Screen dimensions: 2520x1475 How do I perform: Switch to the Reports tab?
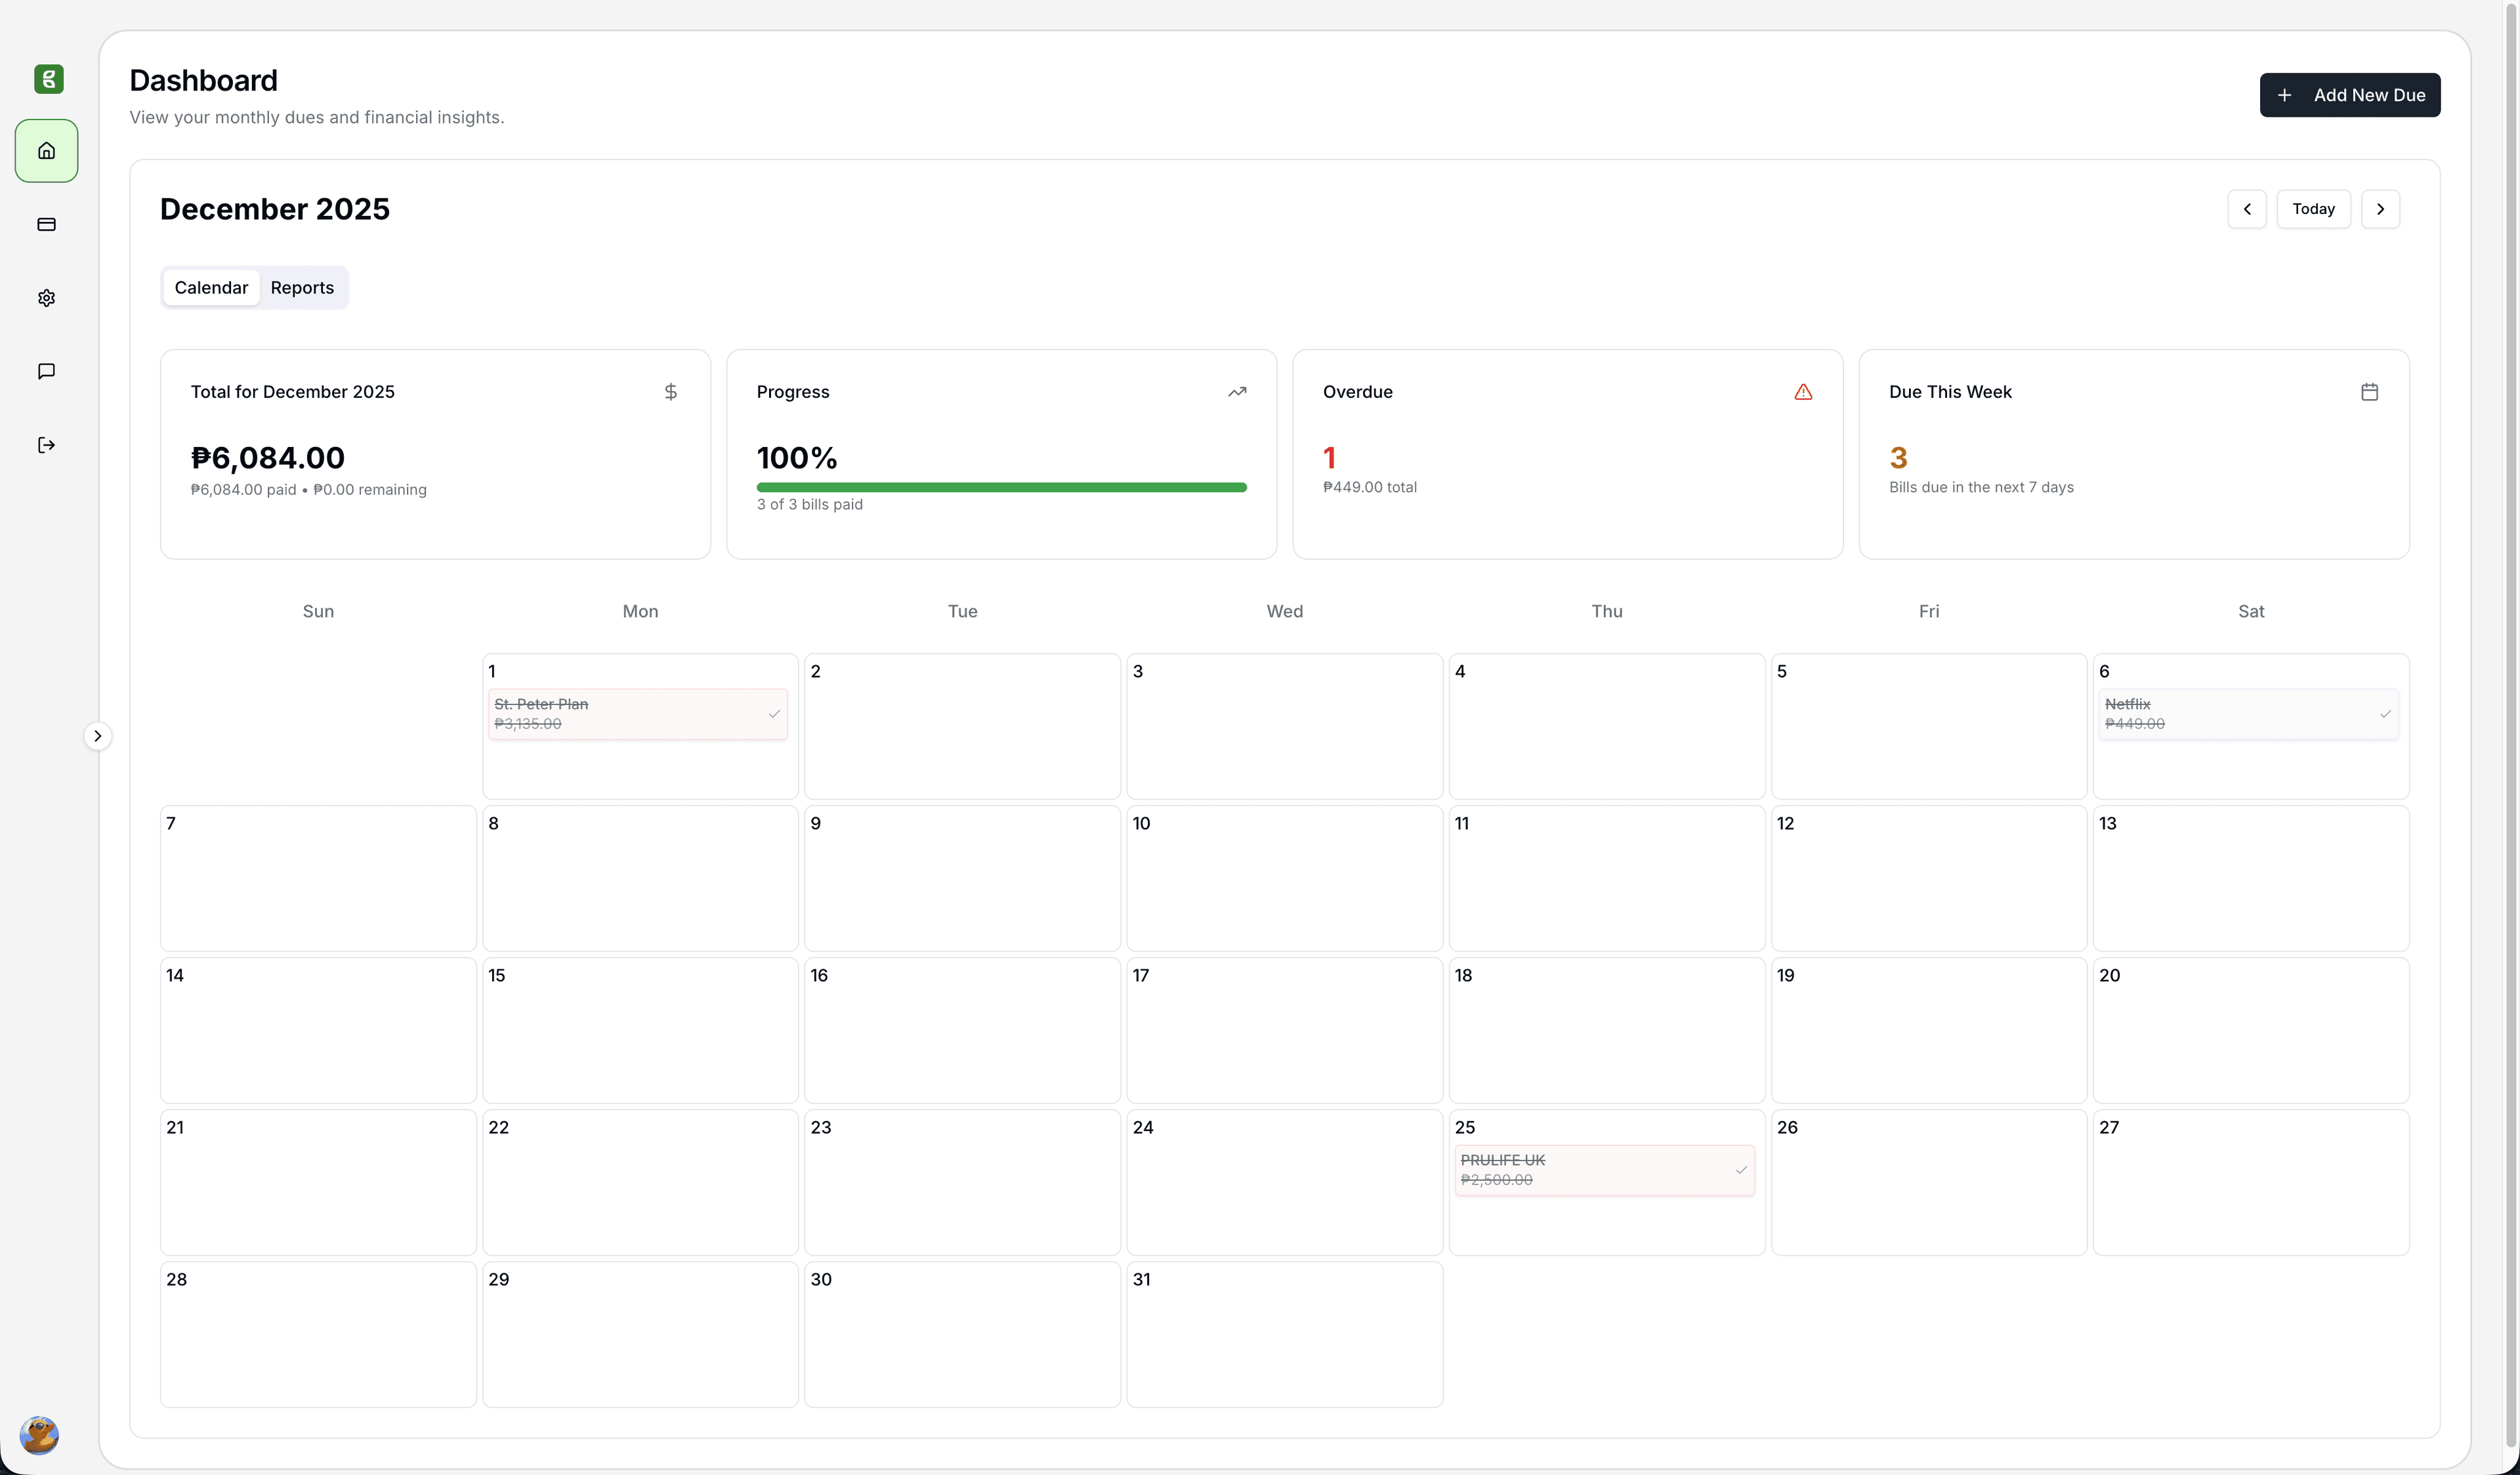tap(302, 288)
